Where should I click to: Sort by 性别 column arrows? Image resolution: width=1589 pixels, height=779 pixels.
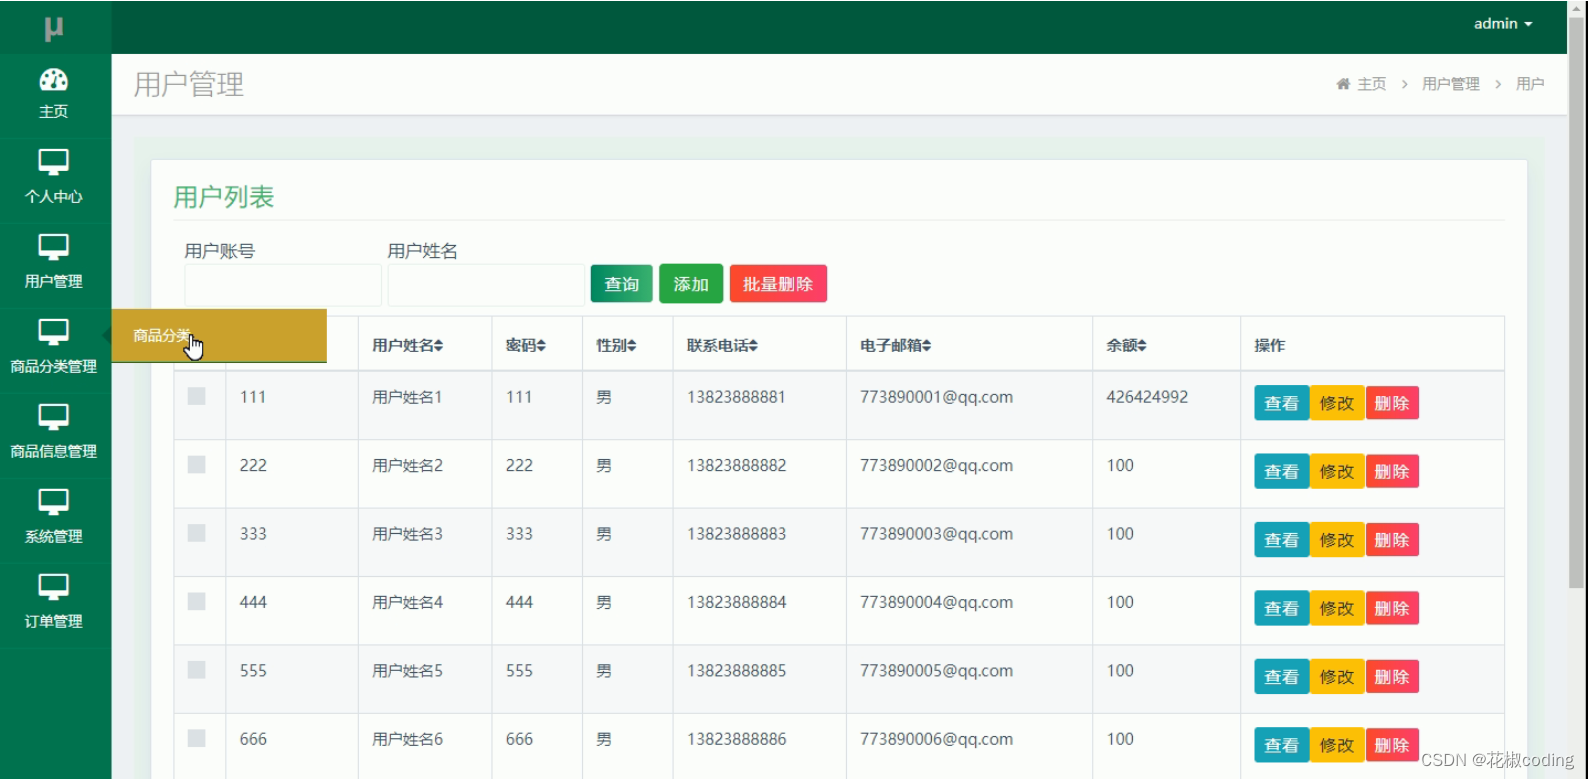coord(631,346)
